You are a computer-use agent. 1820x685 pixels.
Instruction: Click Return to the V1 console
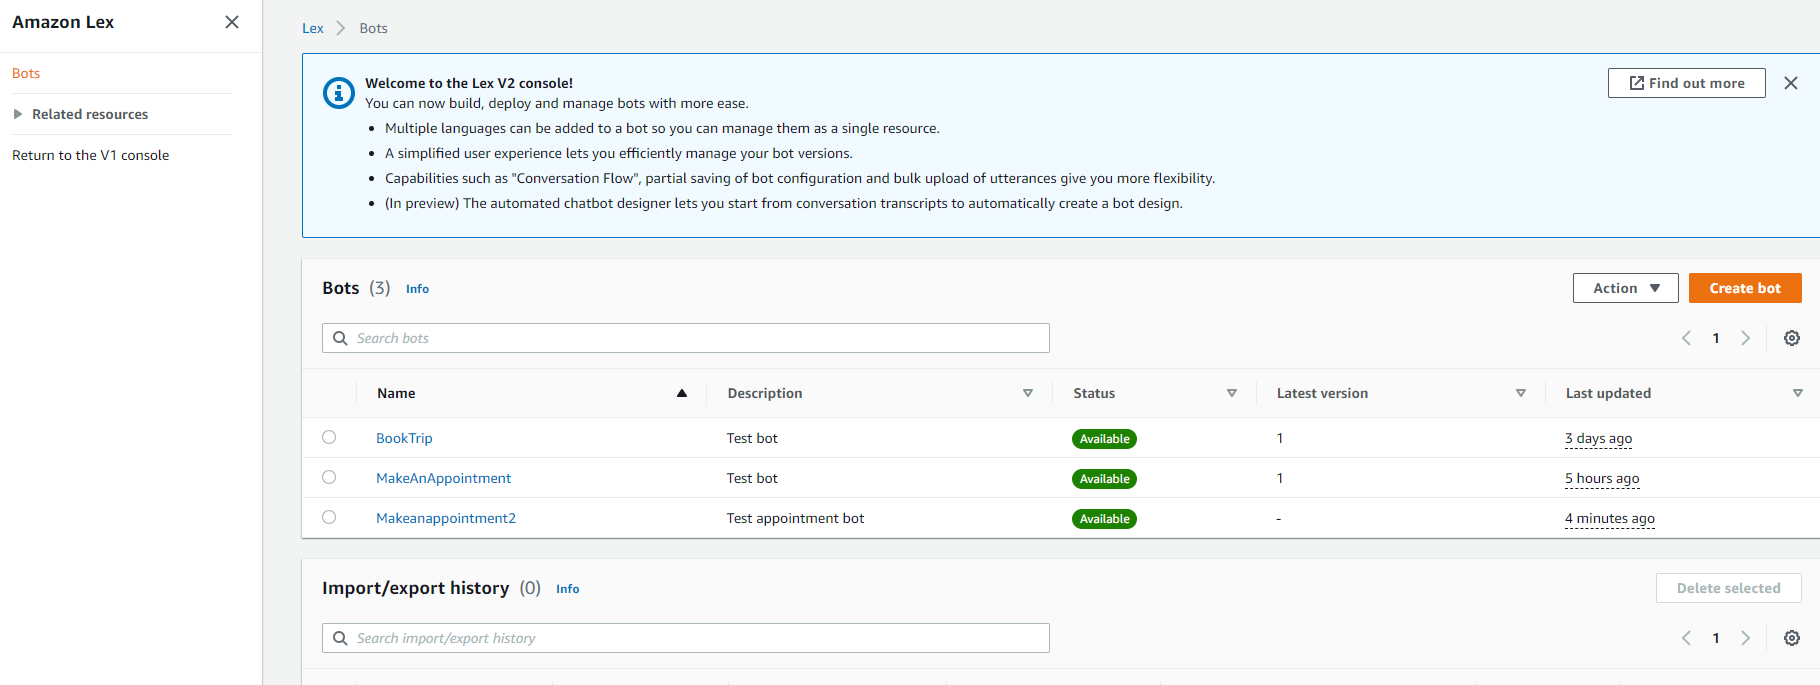90,155
